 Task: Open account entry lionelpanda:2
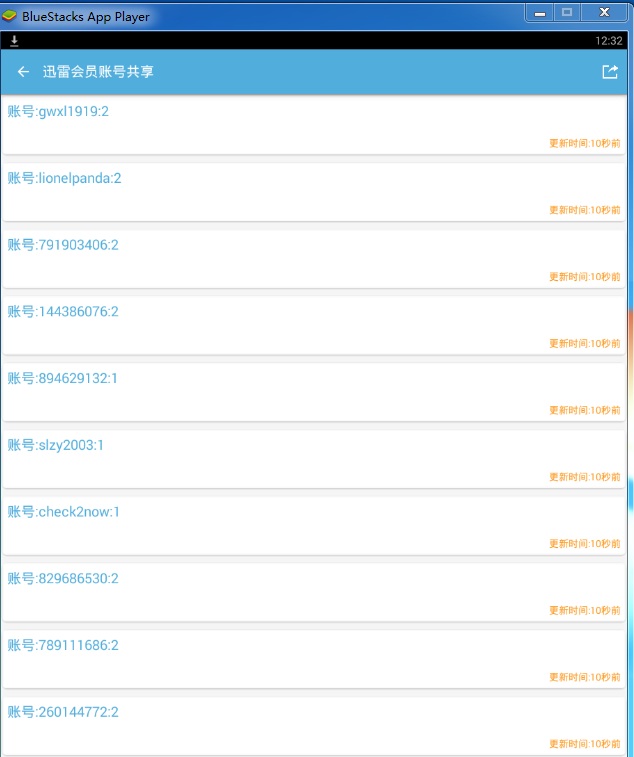[314, 192]
